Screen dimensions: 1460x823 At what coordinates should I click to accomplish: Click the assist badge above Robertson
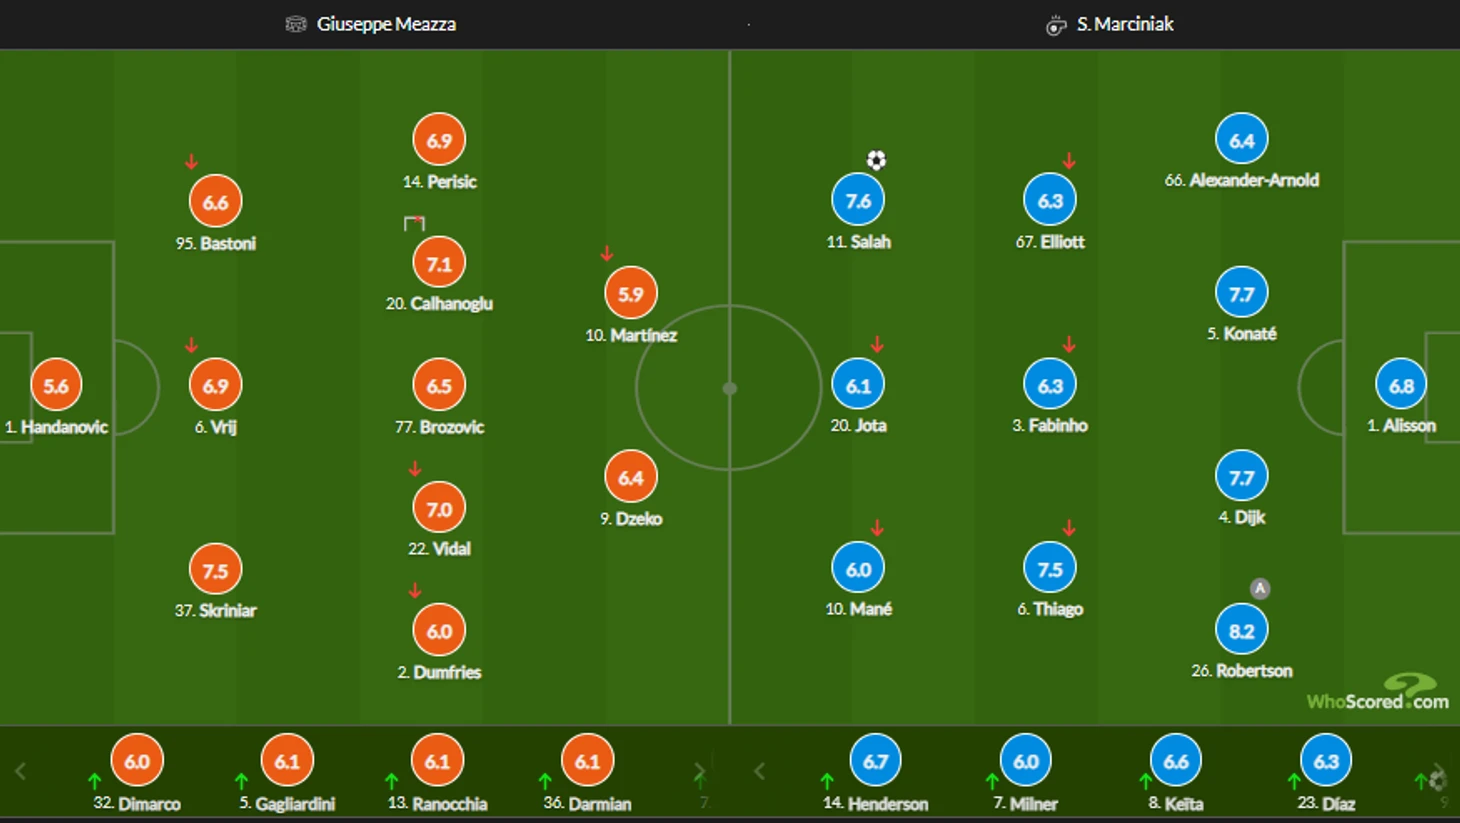[x=1260, y=589]
